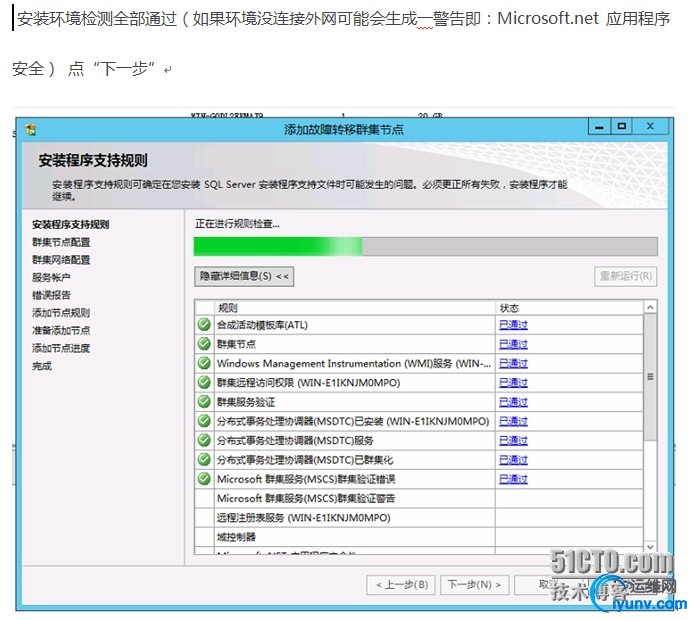This screenshot has height=620, width=693.
Task: Select 服务帐户 step in sidebar
Action: [51, 278]
